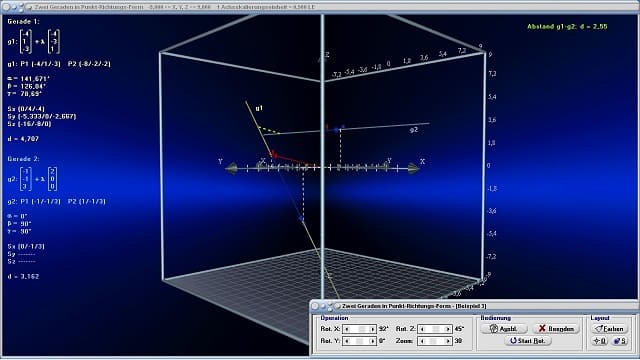
Task: Click the Zoom scrollbar thumb
Action: (433, 341)
